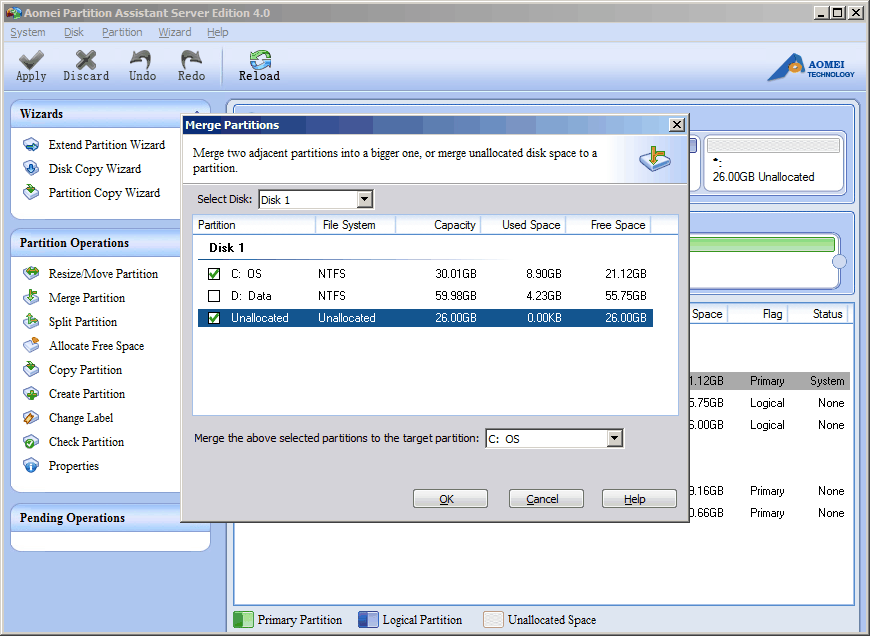Image resolution: width=870 pixels, height=636 pixels.
Task: Click the Redo arrow toolbar icon
Action: tap(191, 59)
